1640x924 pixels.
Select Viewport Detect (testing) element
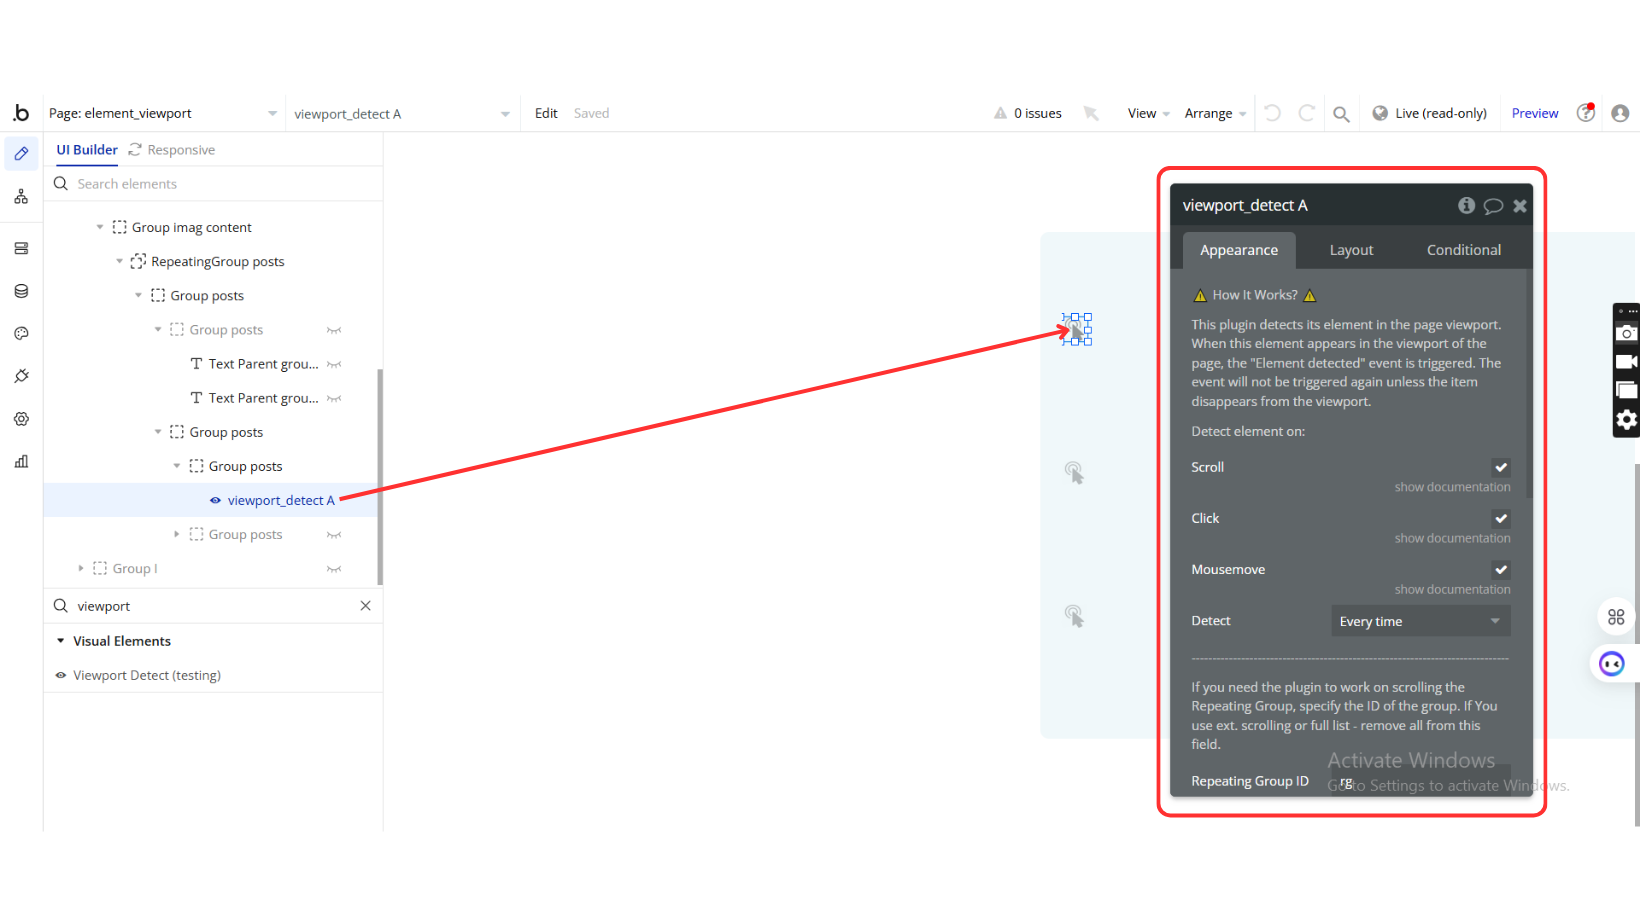(147, 675)
